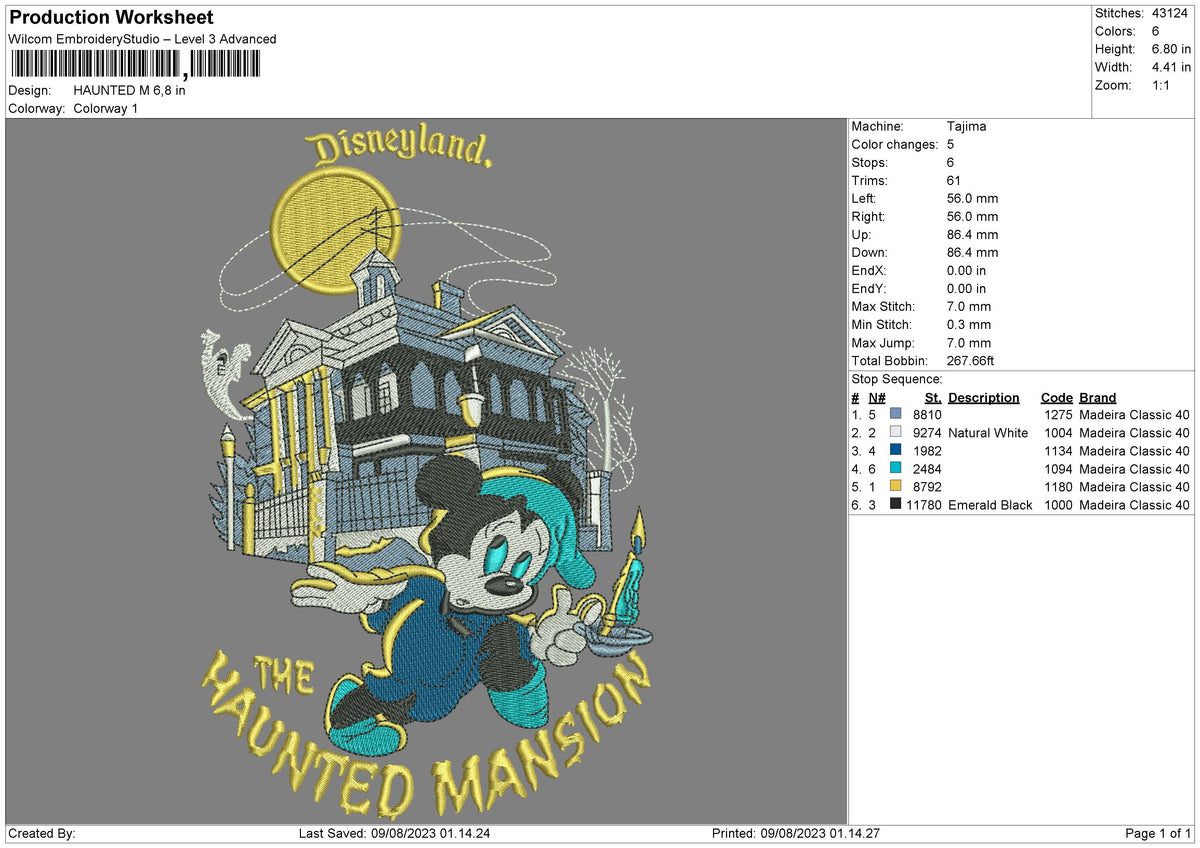The image size is (1200, 848).
Task: Click the blue-gray swatch for stop 1
Action: click(896, 414)
